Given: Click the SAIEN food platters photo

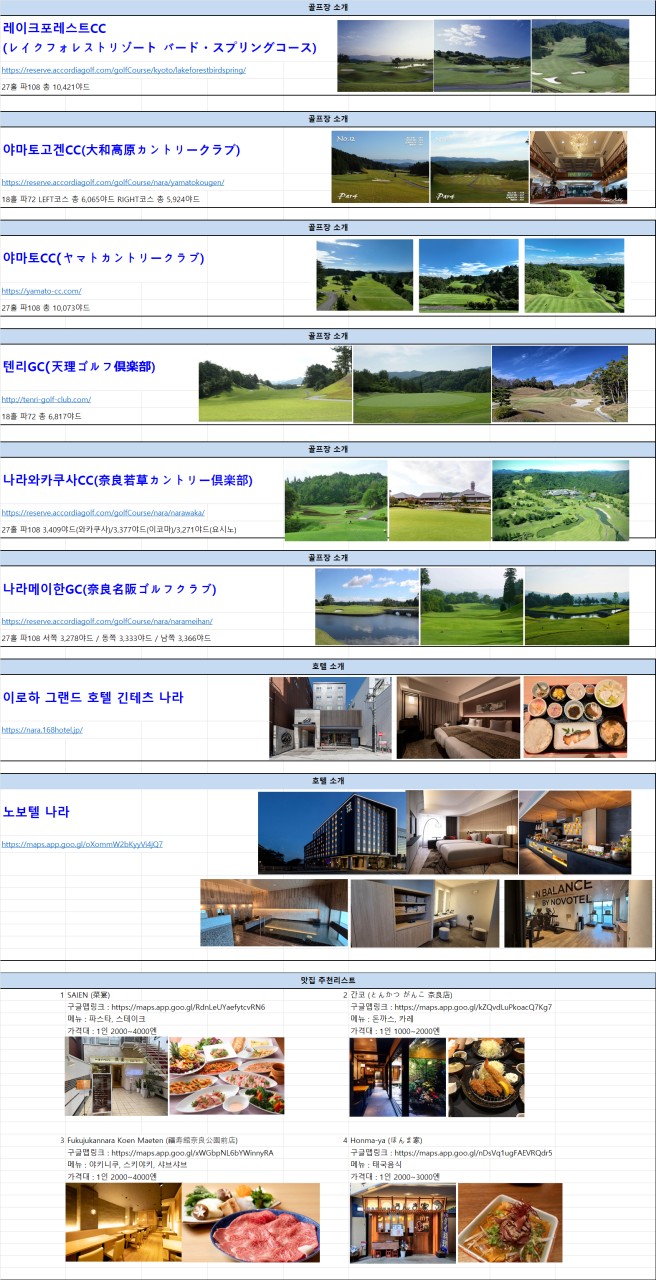Looking at the screenshot, I should pos(226,1076).
